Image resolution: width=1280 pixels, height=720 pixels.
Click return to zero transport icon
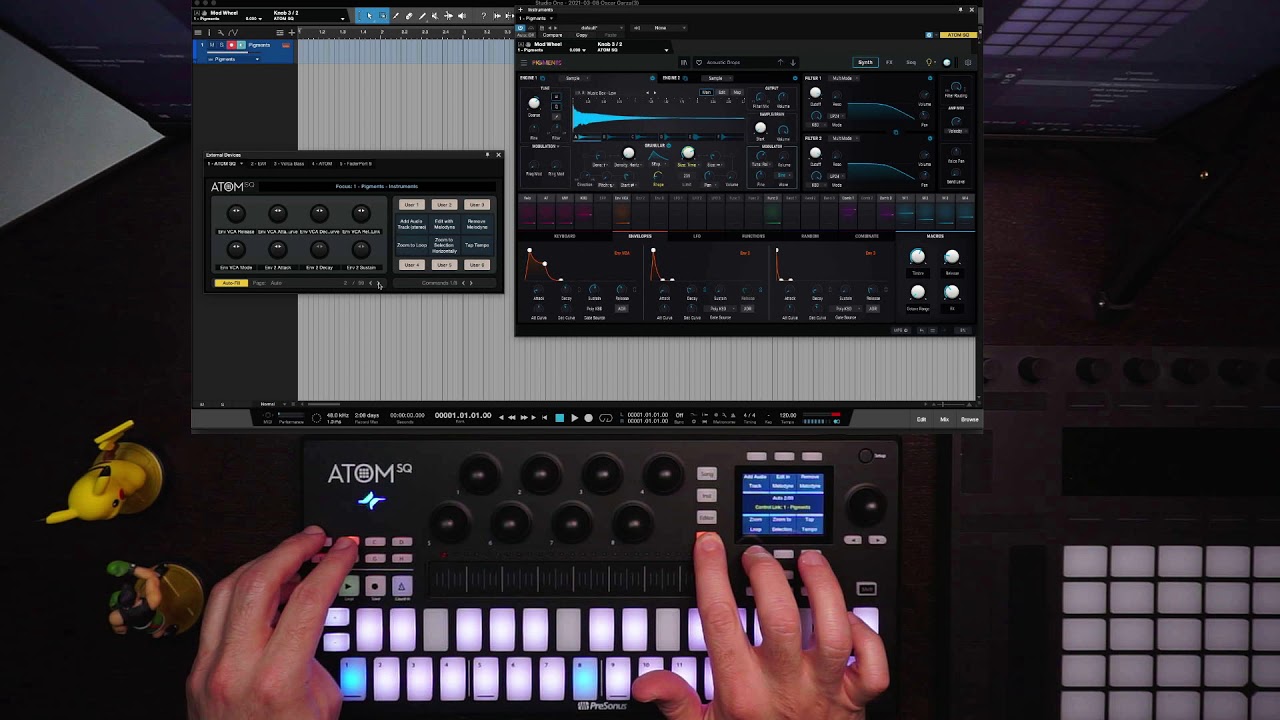(x=545, y=418)
